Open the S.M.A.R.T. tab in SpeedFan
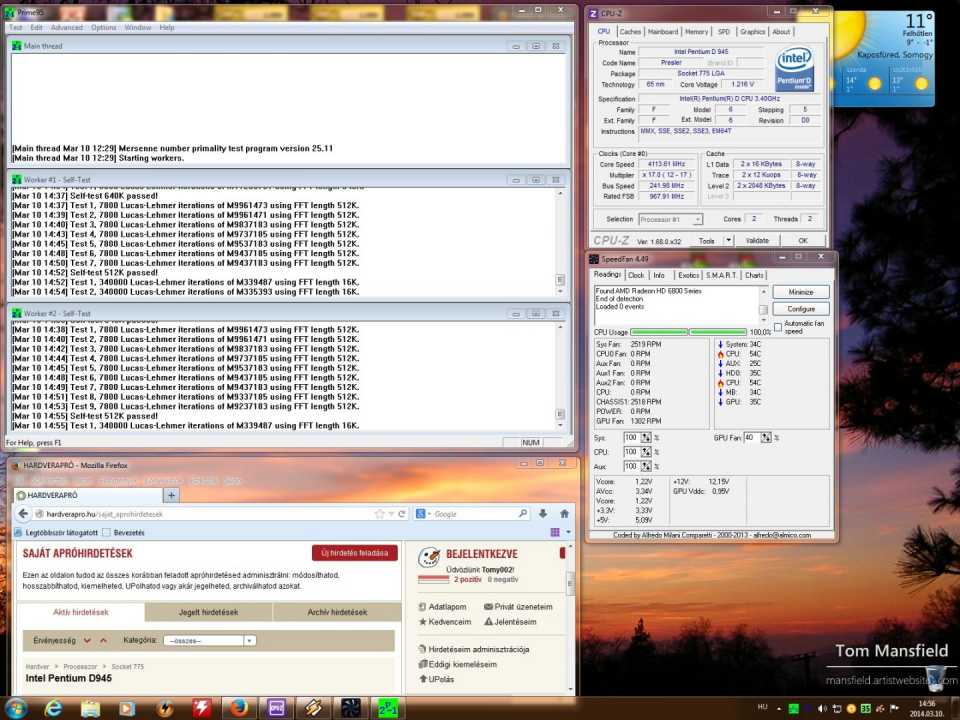 coord(721,276)
